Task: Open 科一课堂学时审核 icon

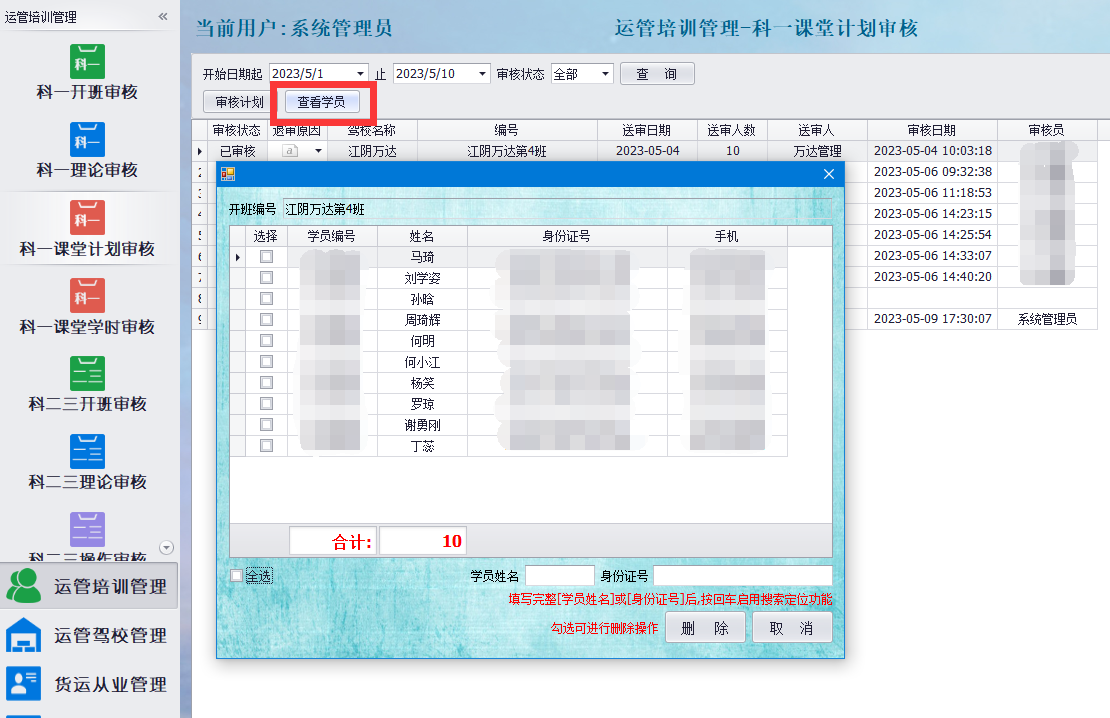Action: (x=87, y=296)
